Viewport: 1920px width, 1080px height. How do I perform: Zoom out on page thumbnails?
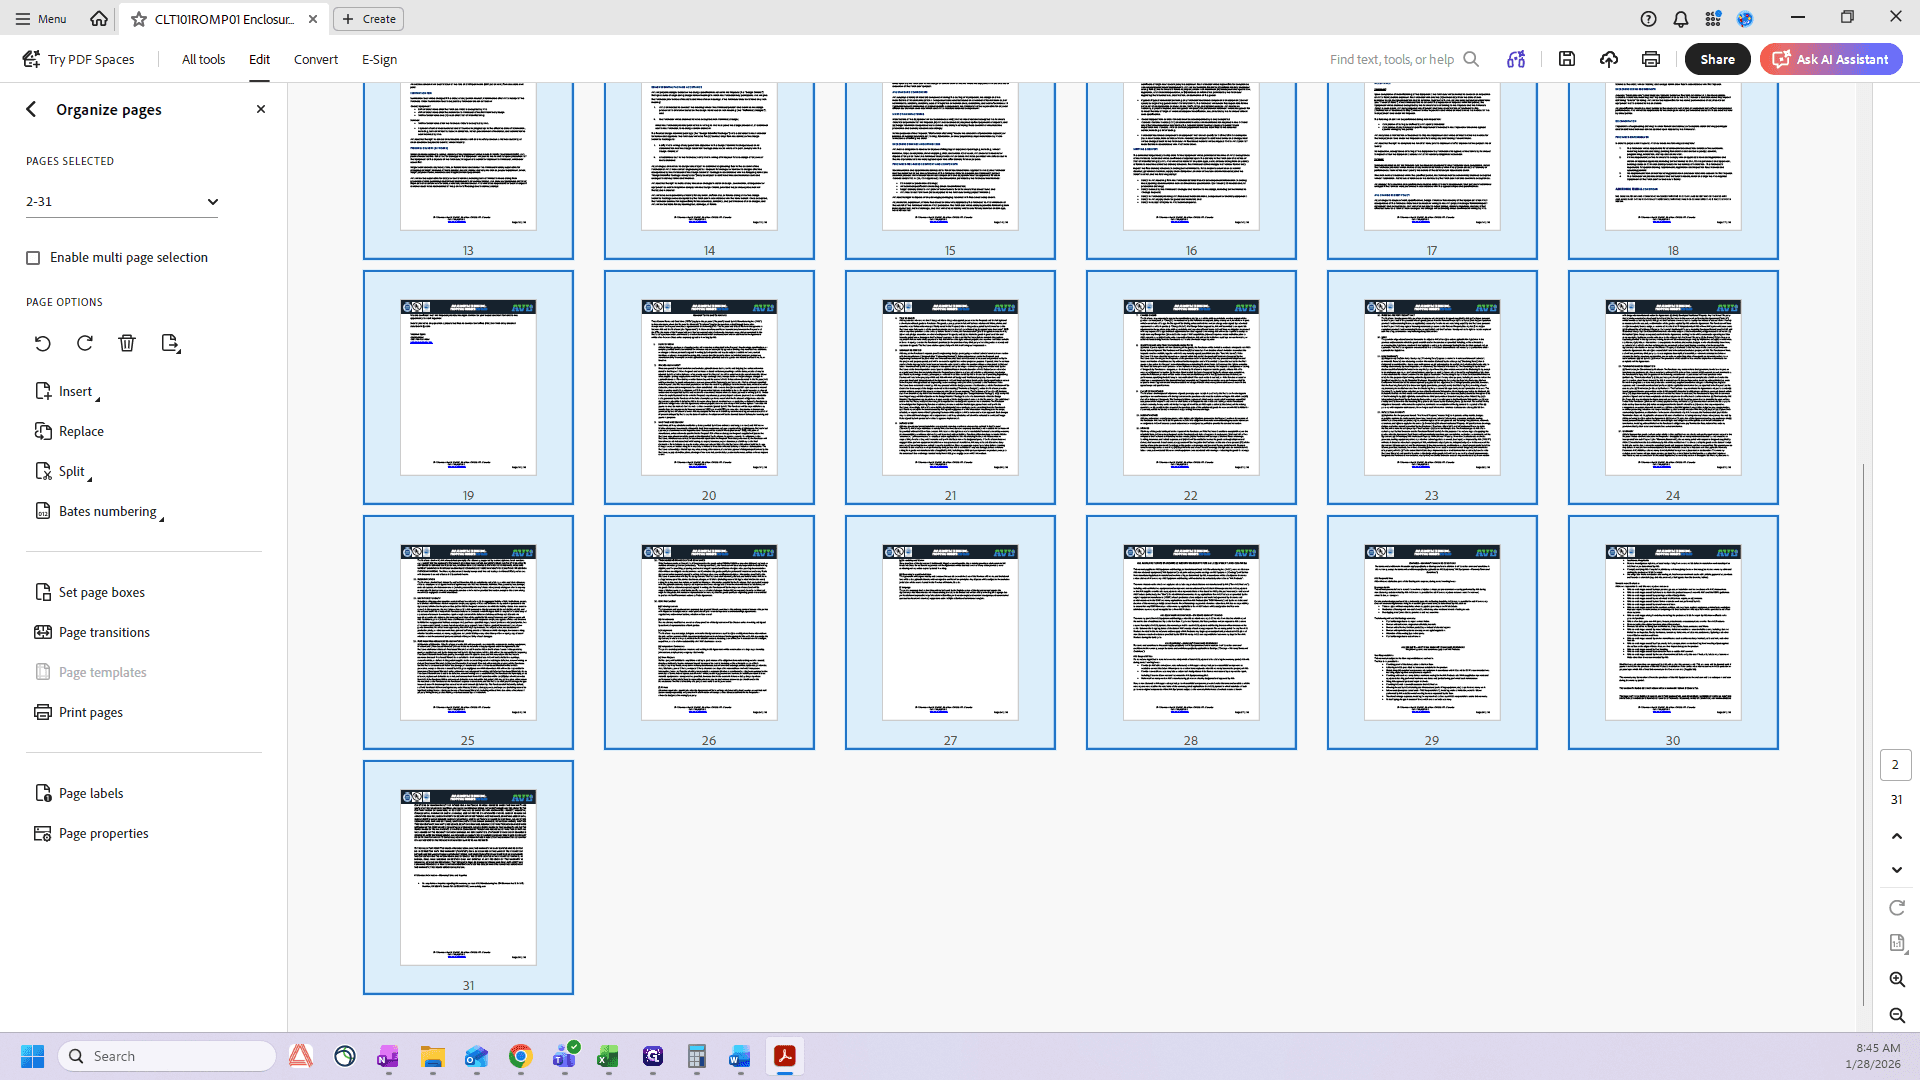tap(1897, 1016)
